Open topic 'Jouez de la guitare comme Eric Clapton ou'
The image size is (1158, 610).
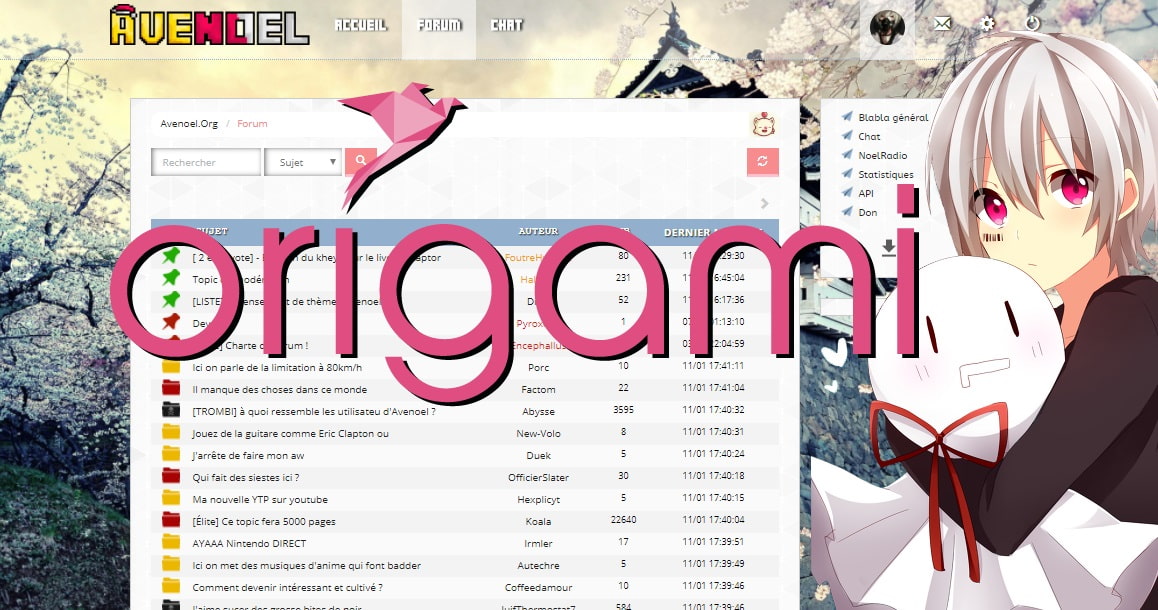pyautogui.click(x=290, y=433)
